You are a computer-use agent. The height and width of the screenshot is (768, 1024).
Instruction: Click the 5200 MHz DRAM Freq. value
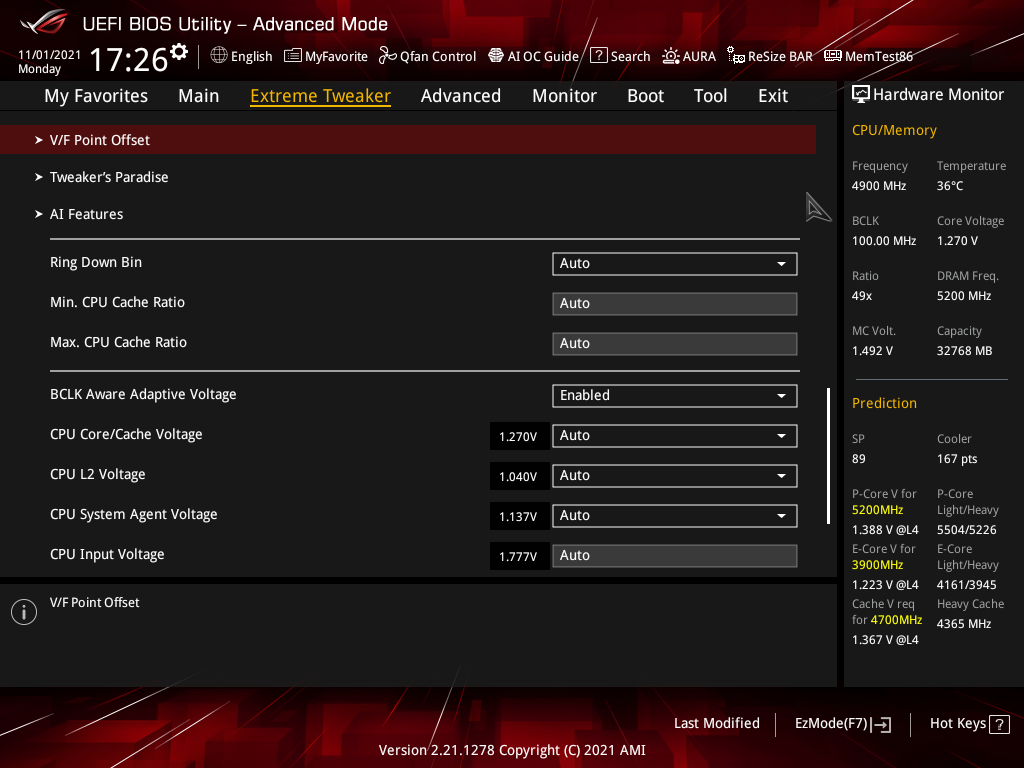coord(964,296)
